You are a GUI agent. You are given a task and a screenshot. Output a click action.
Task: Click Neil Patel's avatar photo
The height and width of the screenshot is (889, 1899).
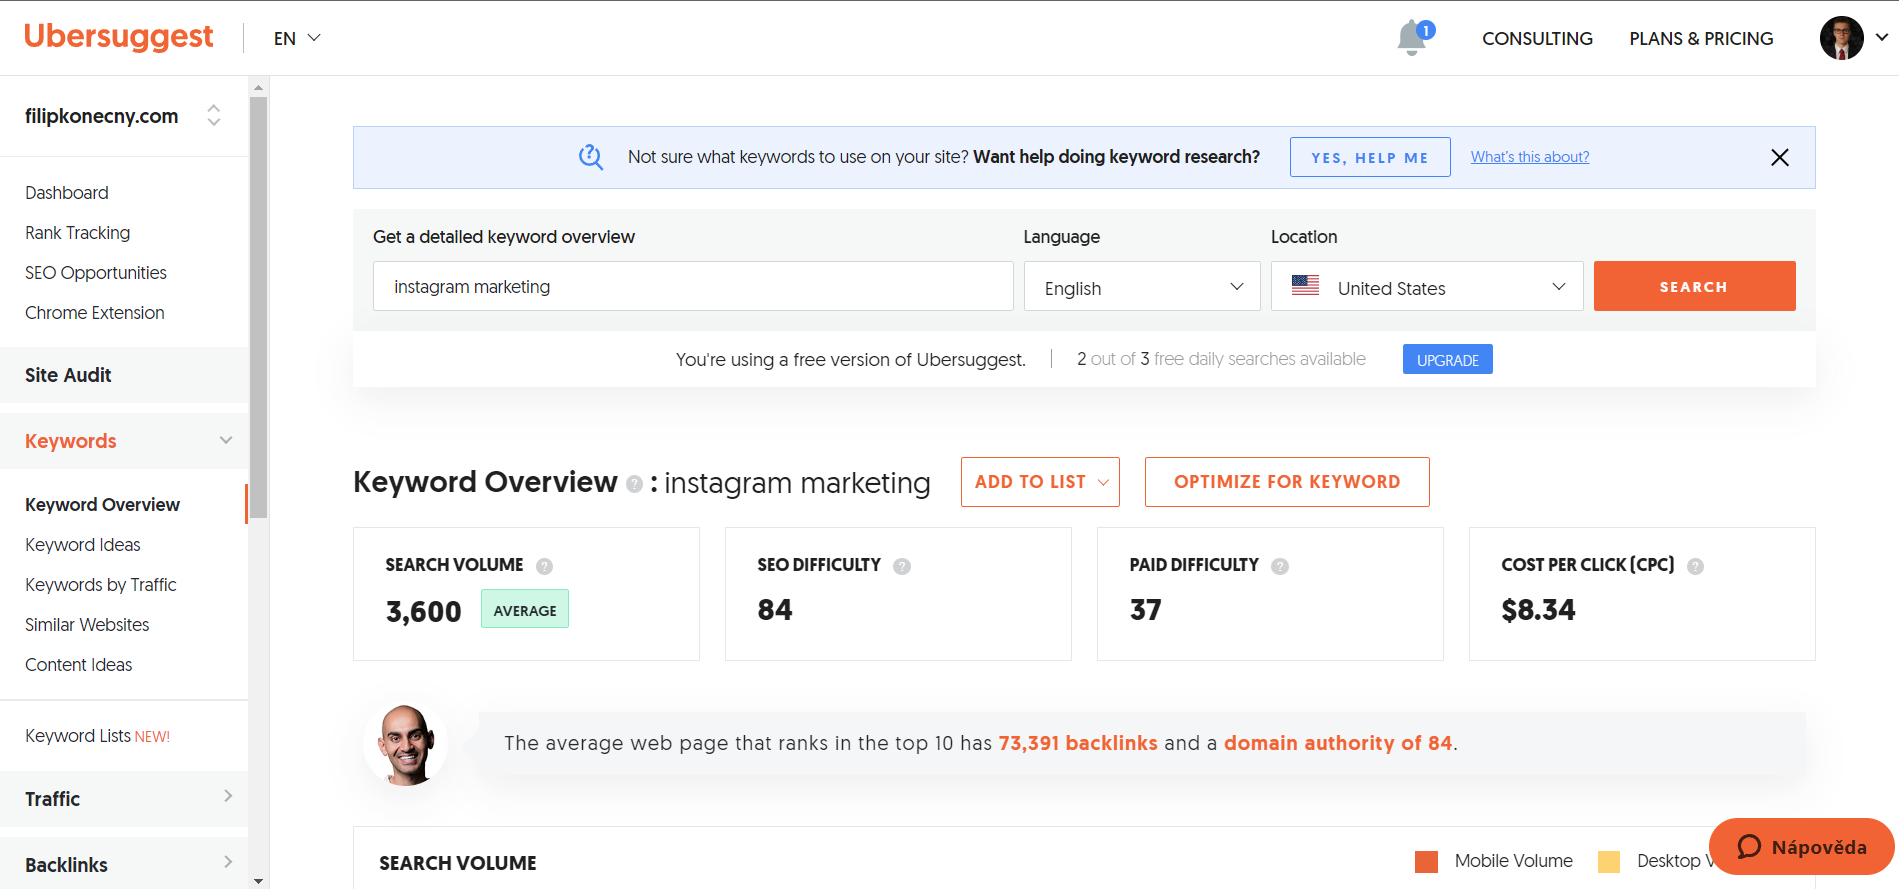(406, 744)
